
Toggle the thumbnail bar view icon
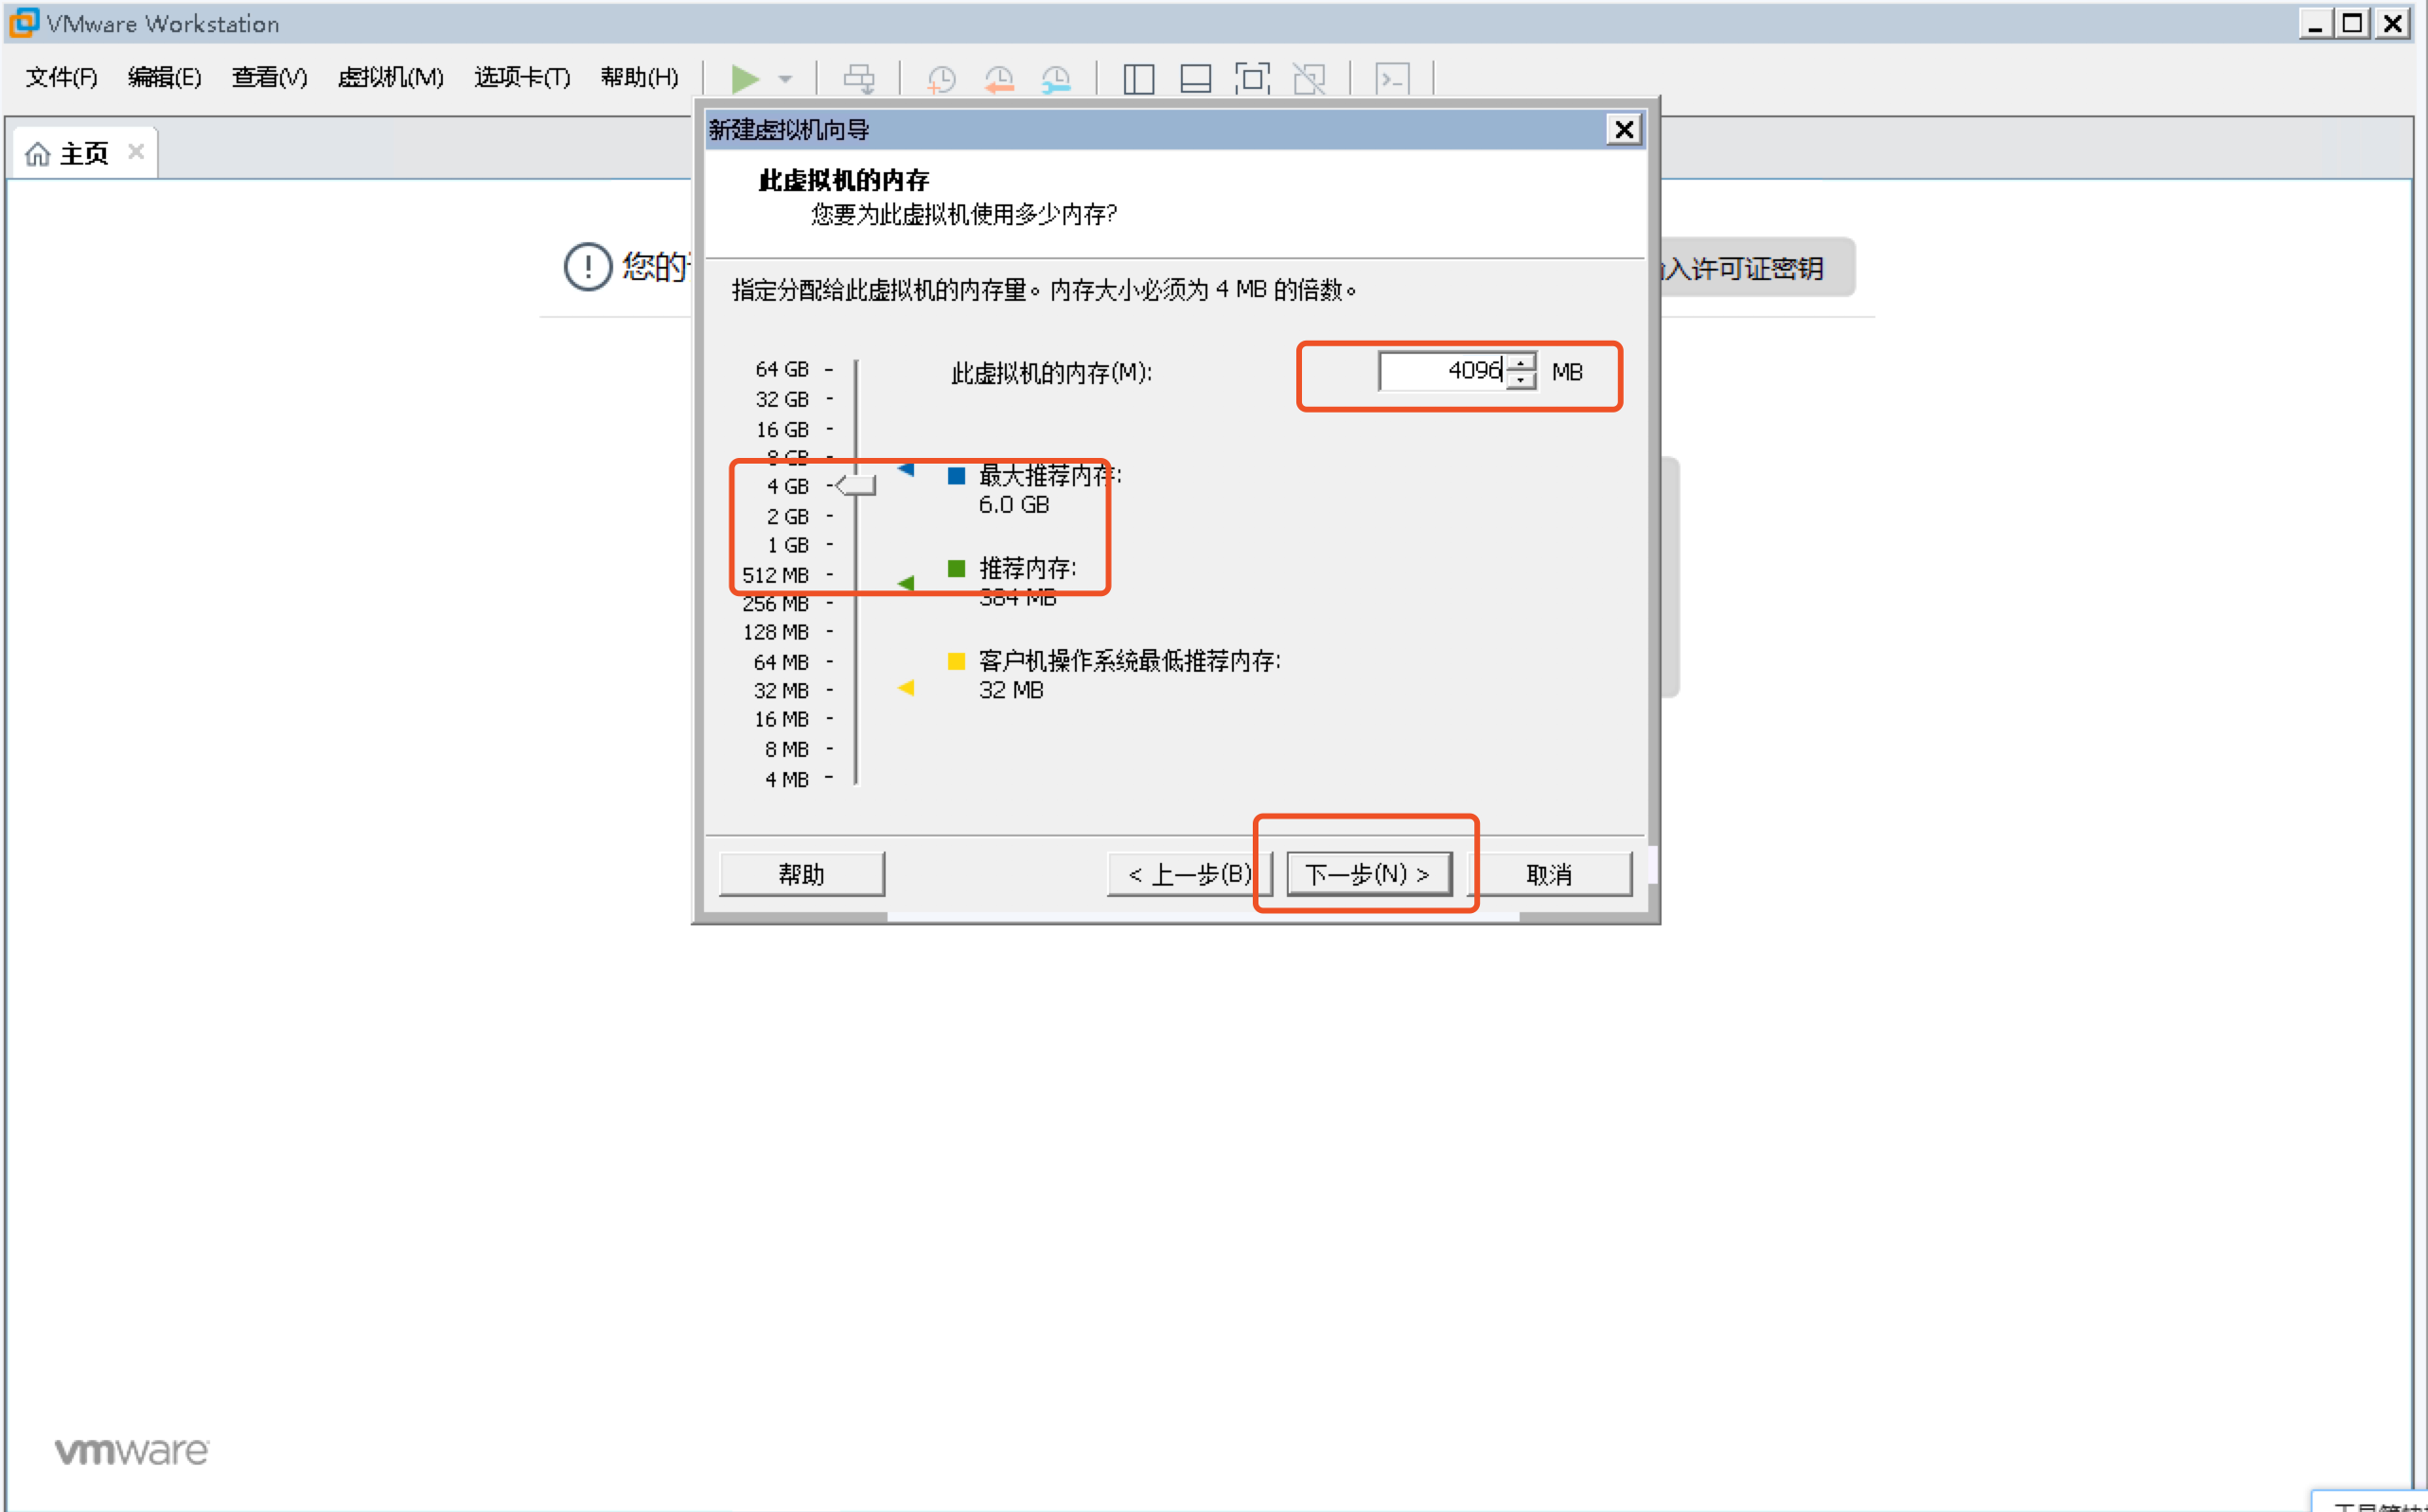(x=1195, y=78)
